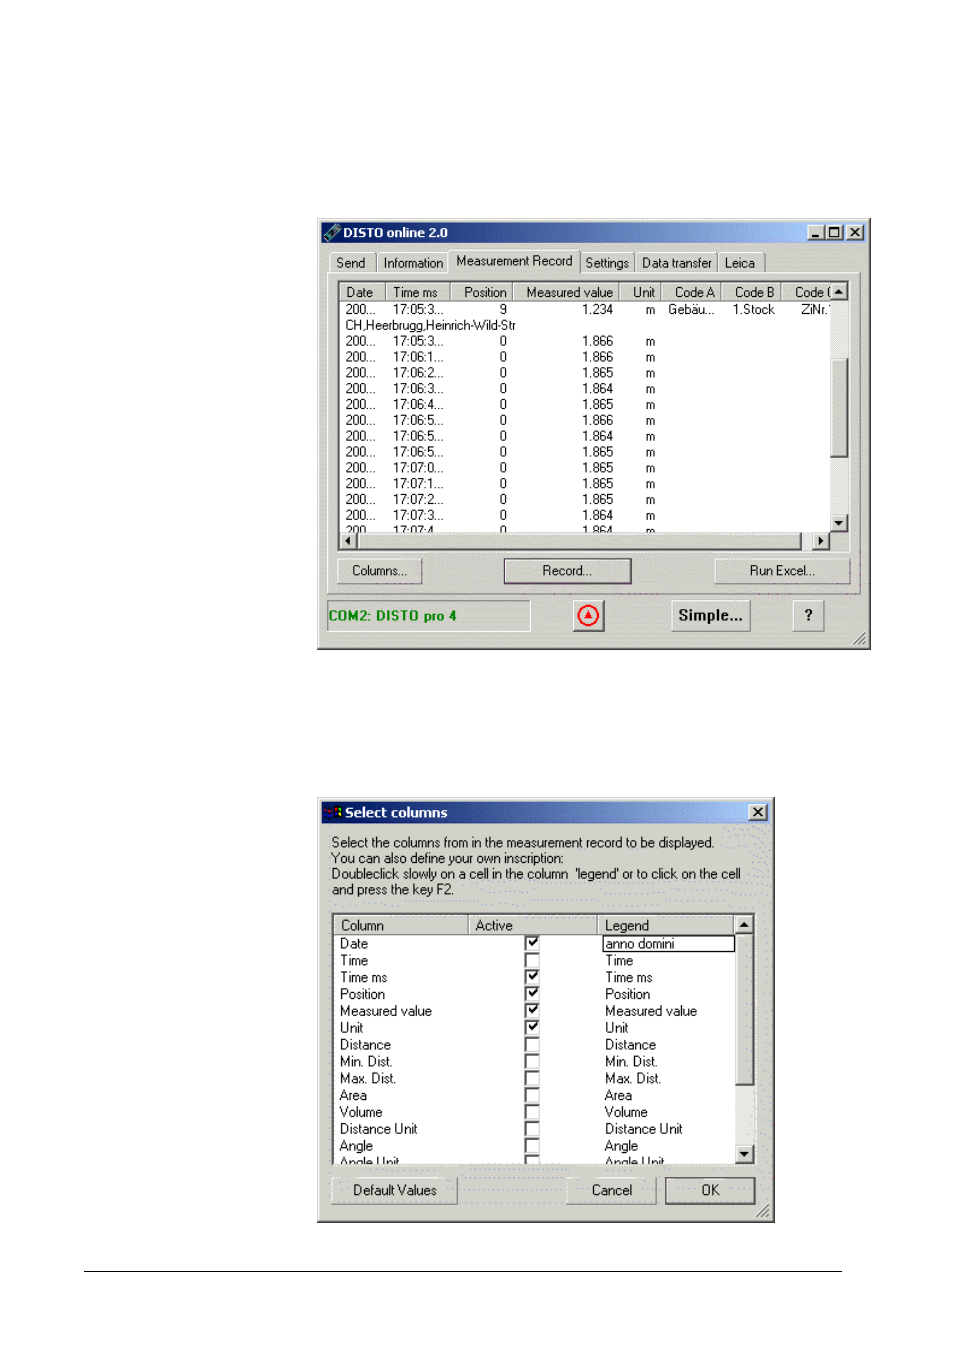Close the Select columns dialog

[x=758, y=812]
